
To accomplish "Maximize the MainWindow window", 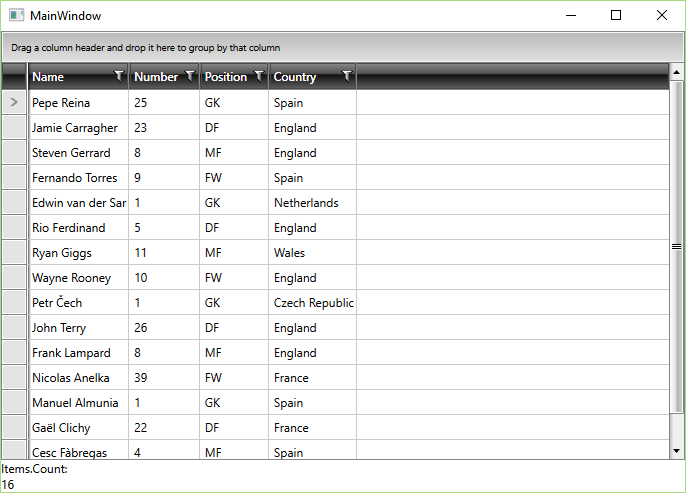I will coord(615,16).
